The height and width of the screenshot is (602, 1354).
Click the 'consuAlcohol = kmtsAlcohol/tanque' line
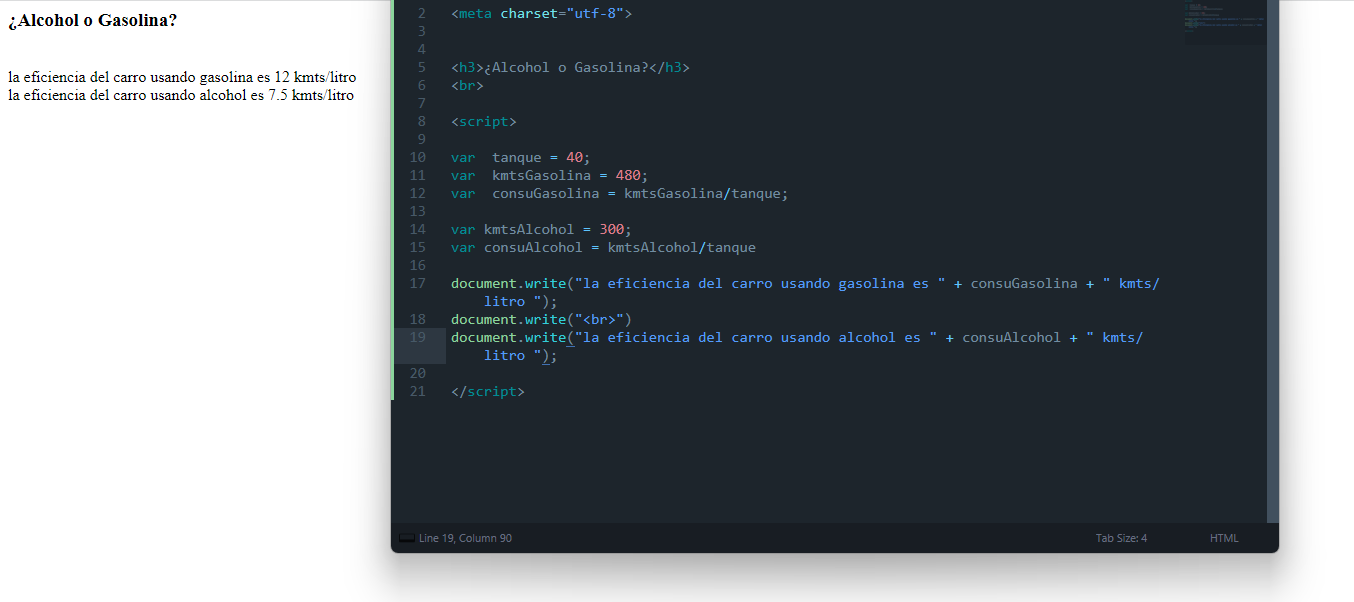pos(603,247)
